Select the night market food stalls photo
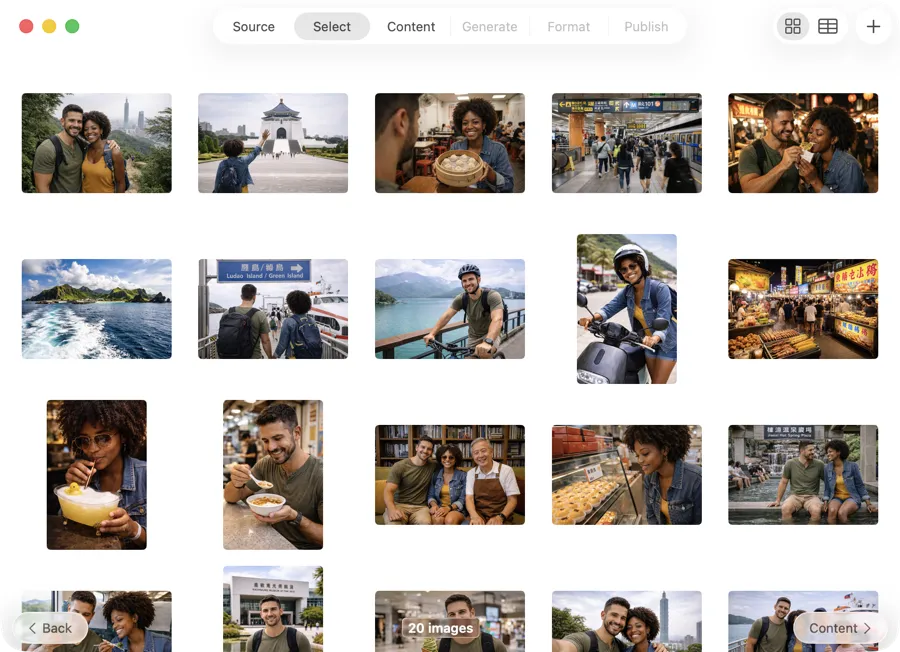 [x=803, y=308]
